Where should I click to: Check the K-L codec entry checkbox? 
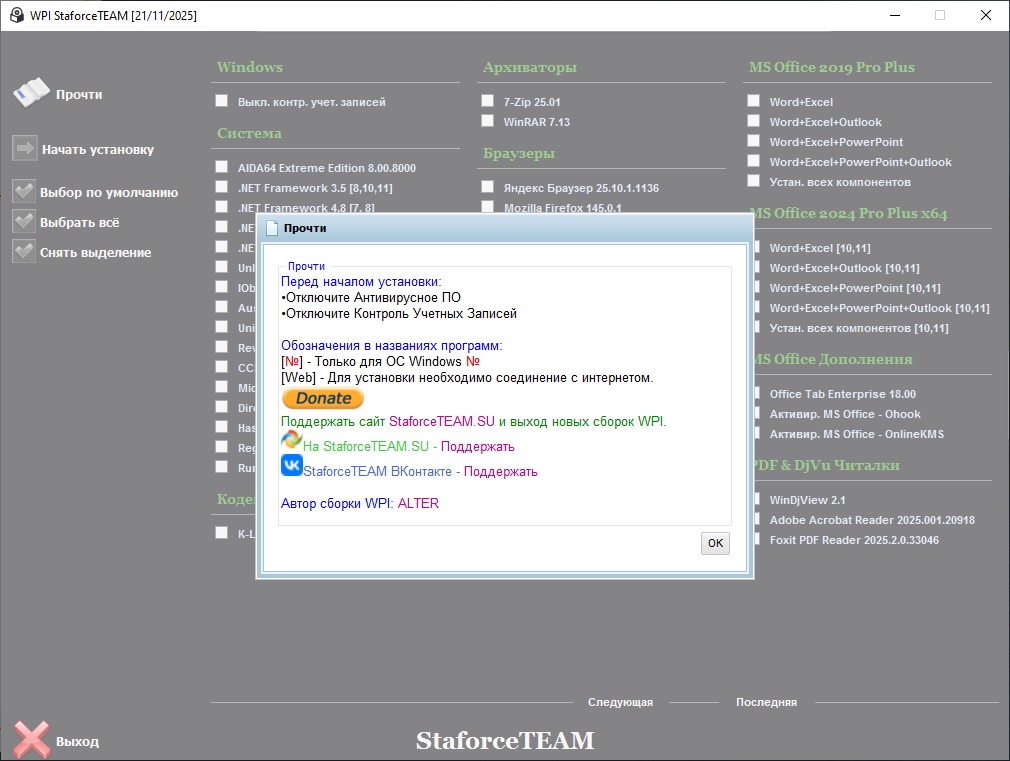(222, 532)
